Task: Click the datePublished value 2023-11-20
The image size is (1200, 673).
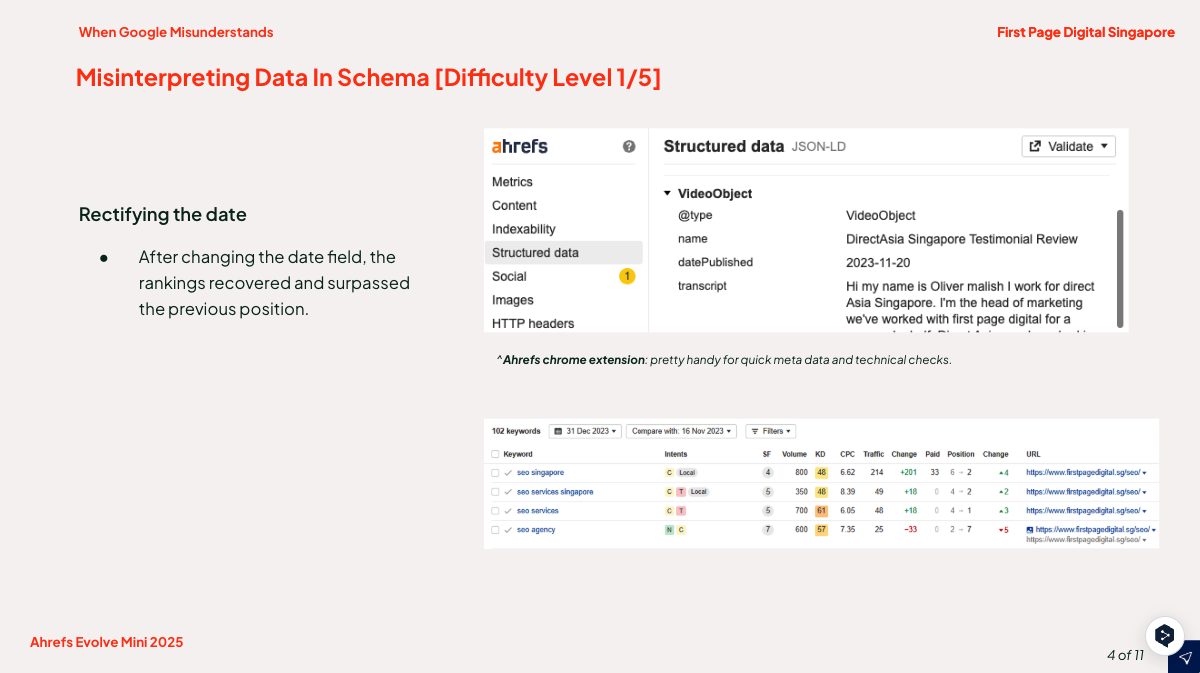Action: coord(878,263)
